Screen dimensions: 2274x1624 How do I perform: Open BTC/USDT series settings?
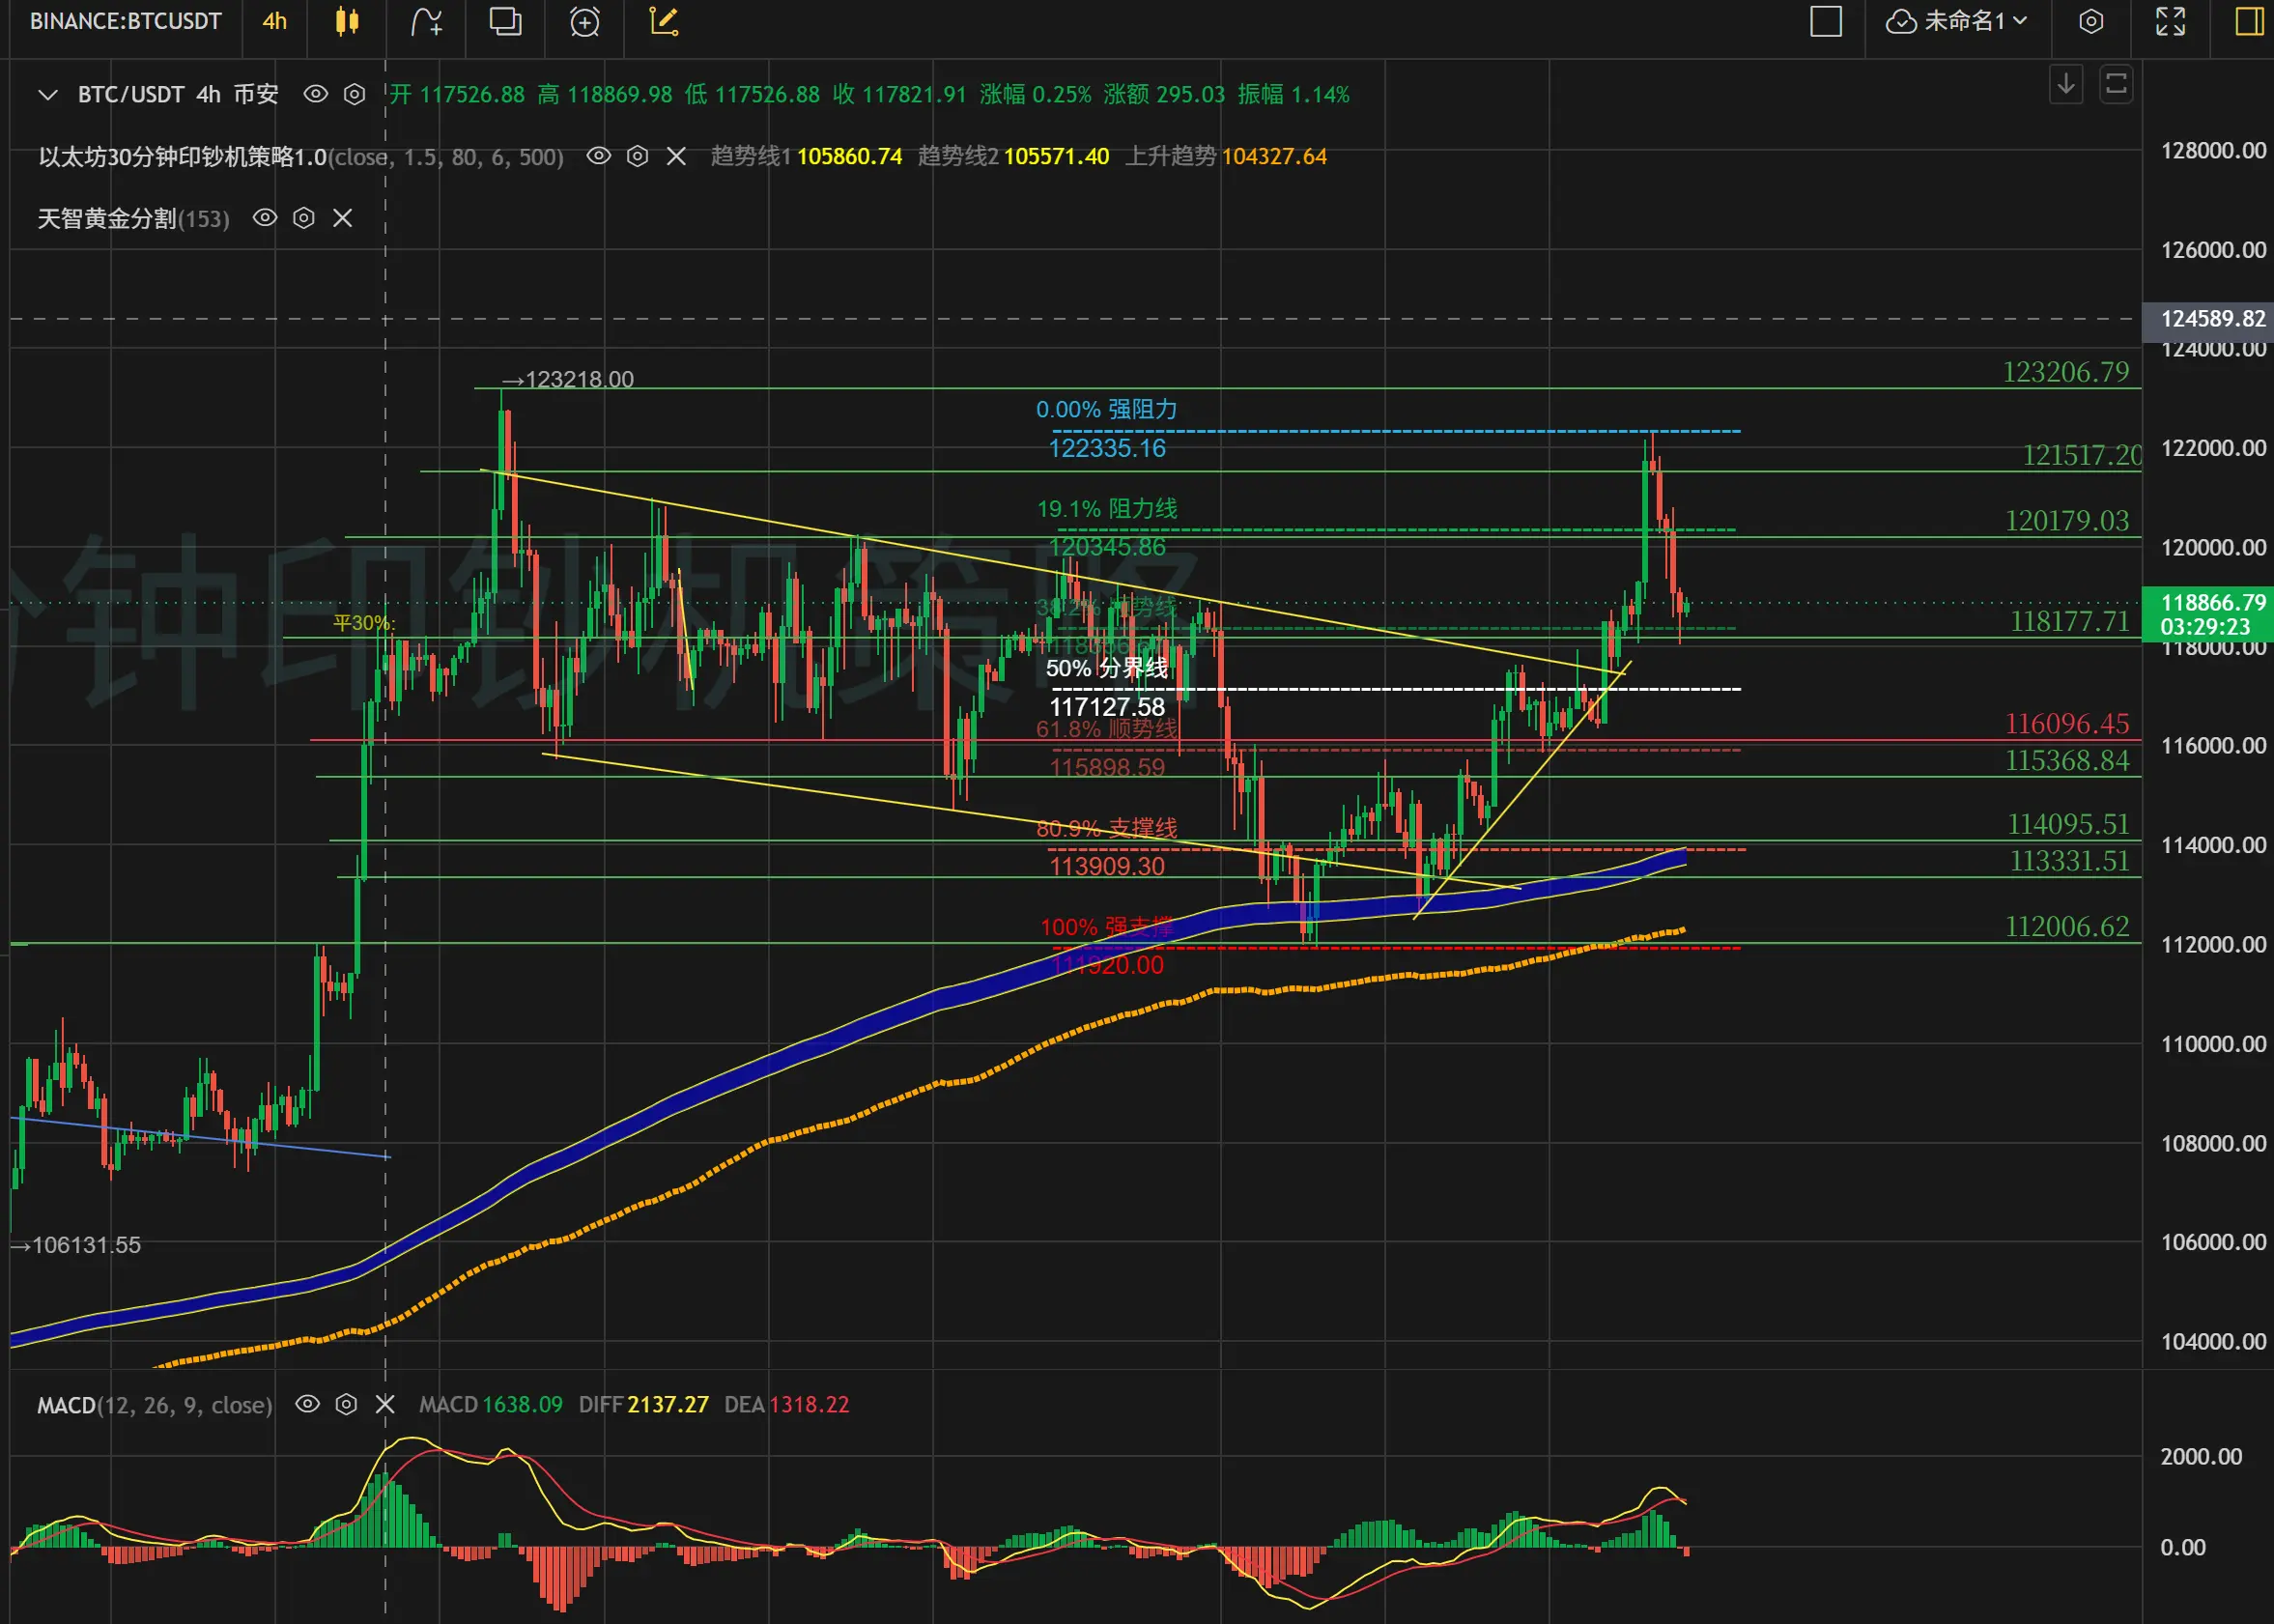pos(355,94)
